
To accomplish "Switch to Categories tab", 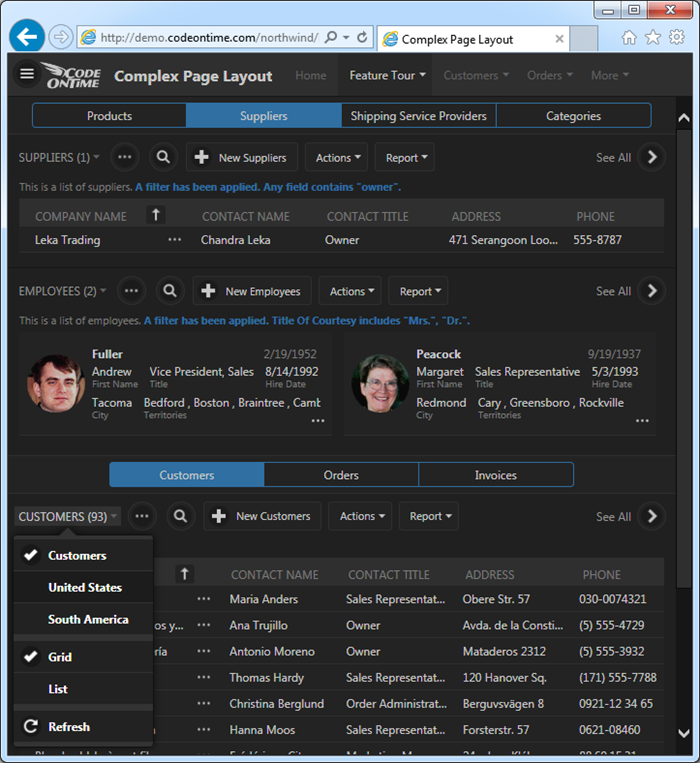I will (x=574, y=116).
